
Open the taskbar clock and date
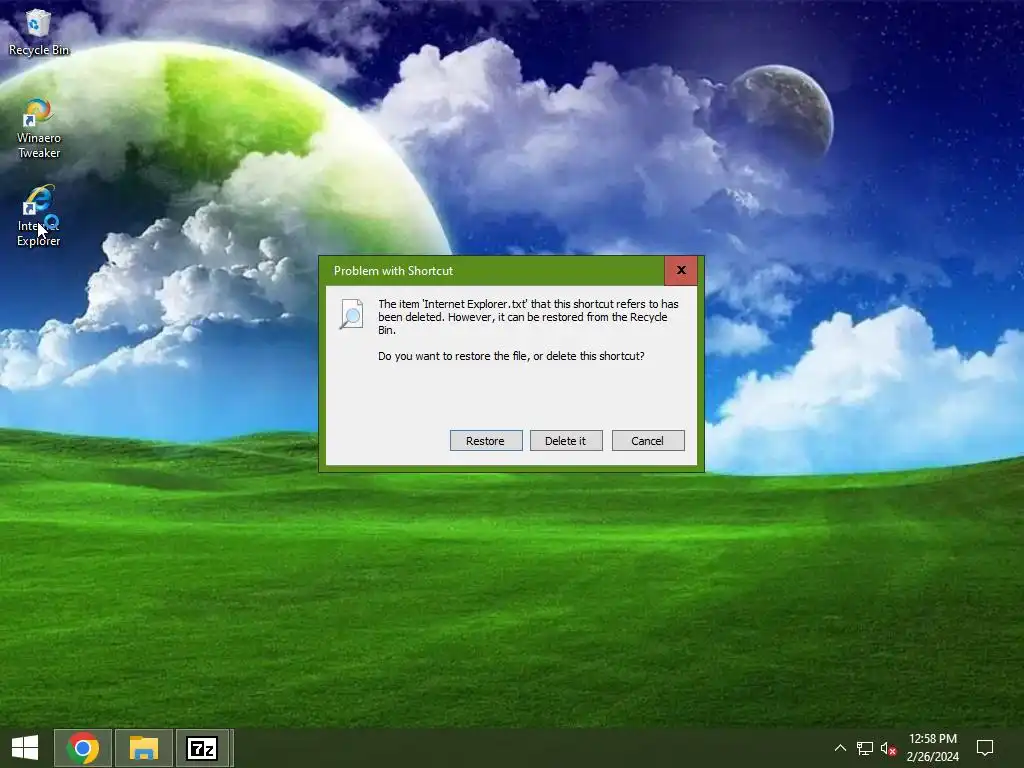tap(933, 748)
